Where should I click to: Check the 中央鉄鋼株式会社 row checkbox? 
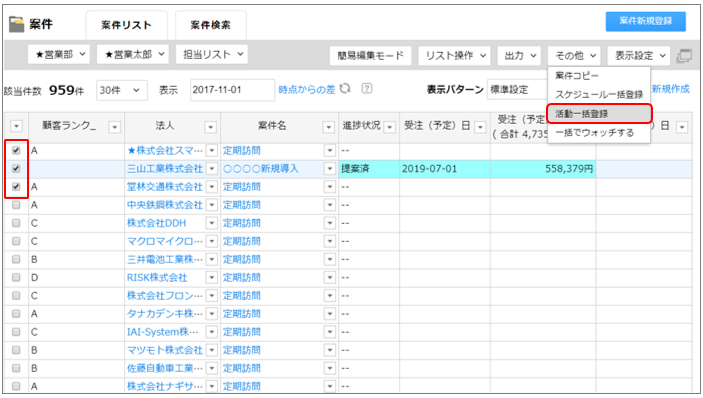click(16, 205)
